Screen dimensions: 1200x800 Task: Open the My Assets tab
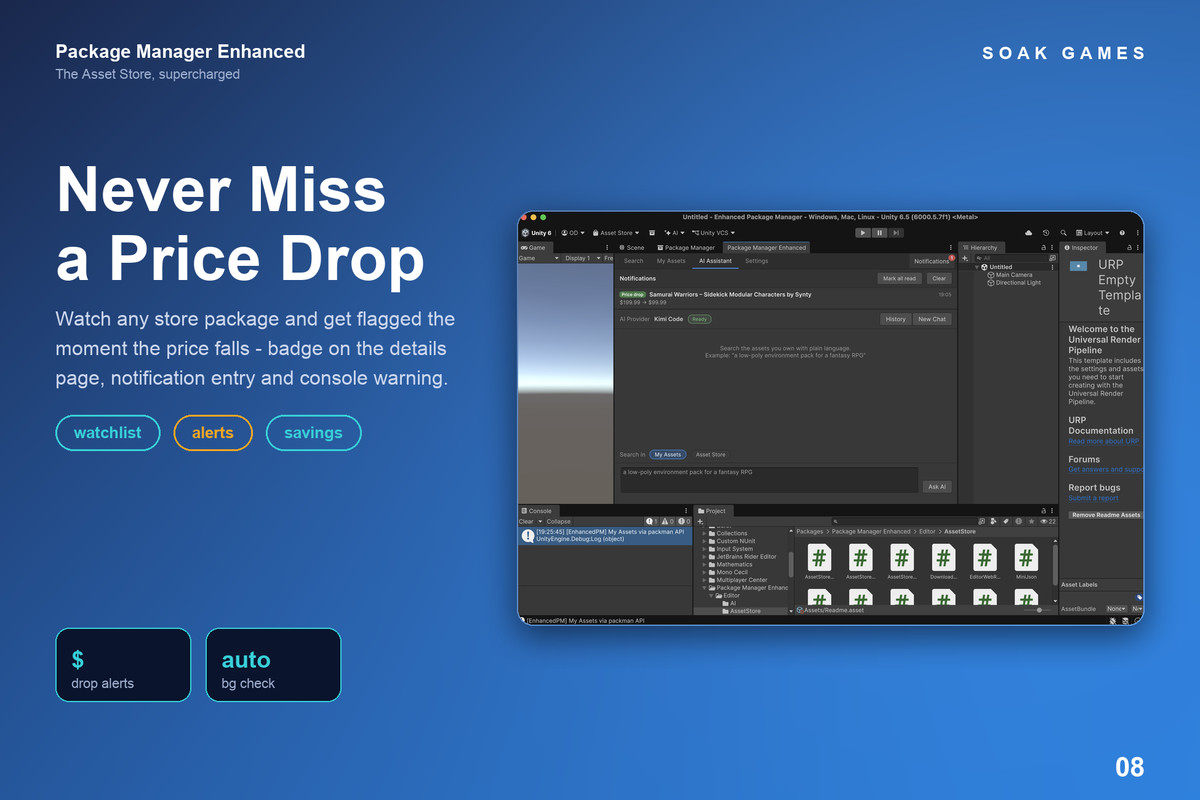(671, 261)
